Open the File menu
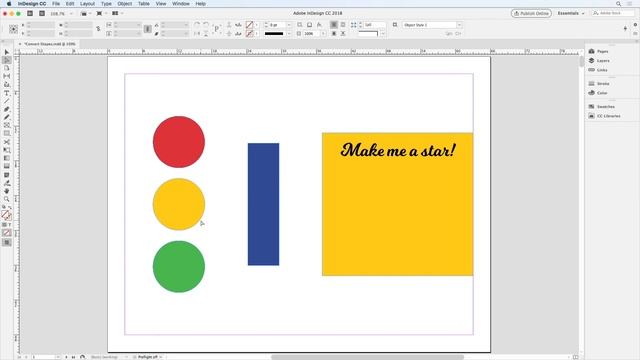This screenshot has height=360, width=640. point(56,4)
